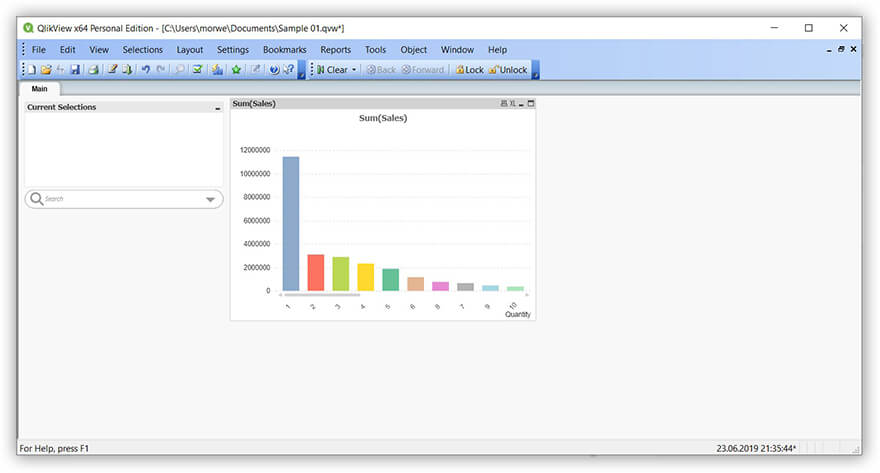Open the Help menu
This screenshot has height=473, width=880.
pos(497,49)
